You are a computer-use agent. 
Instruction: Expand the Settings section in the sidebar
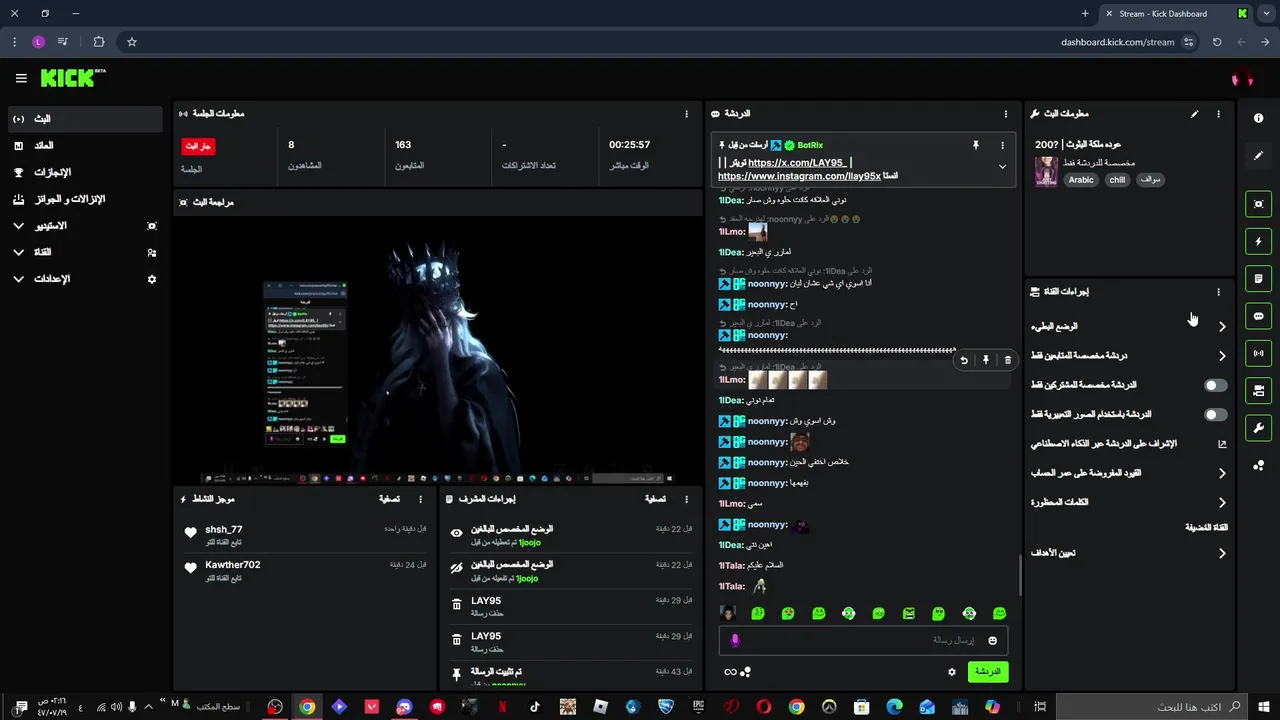point(18,279)
